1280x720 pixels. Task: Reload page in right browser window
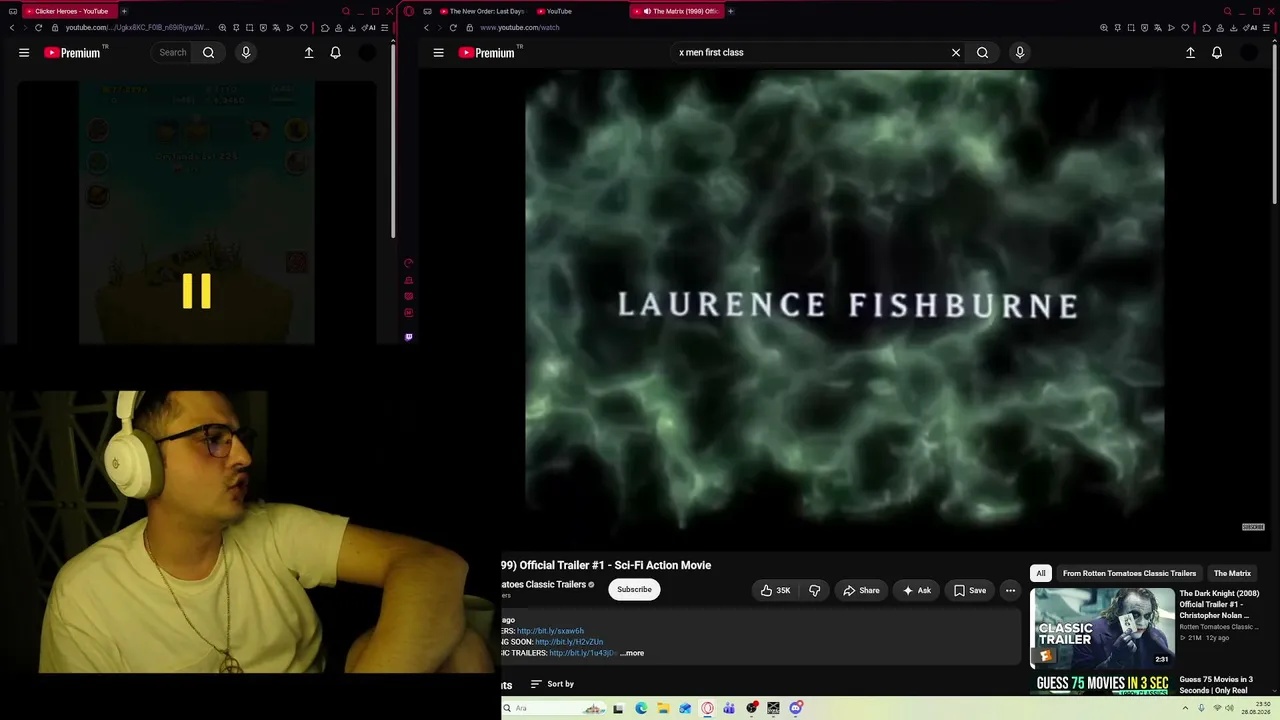coord(453,28)
